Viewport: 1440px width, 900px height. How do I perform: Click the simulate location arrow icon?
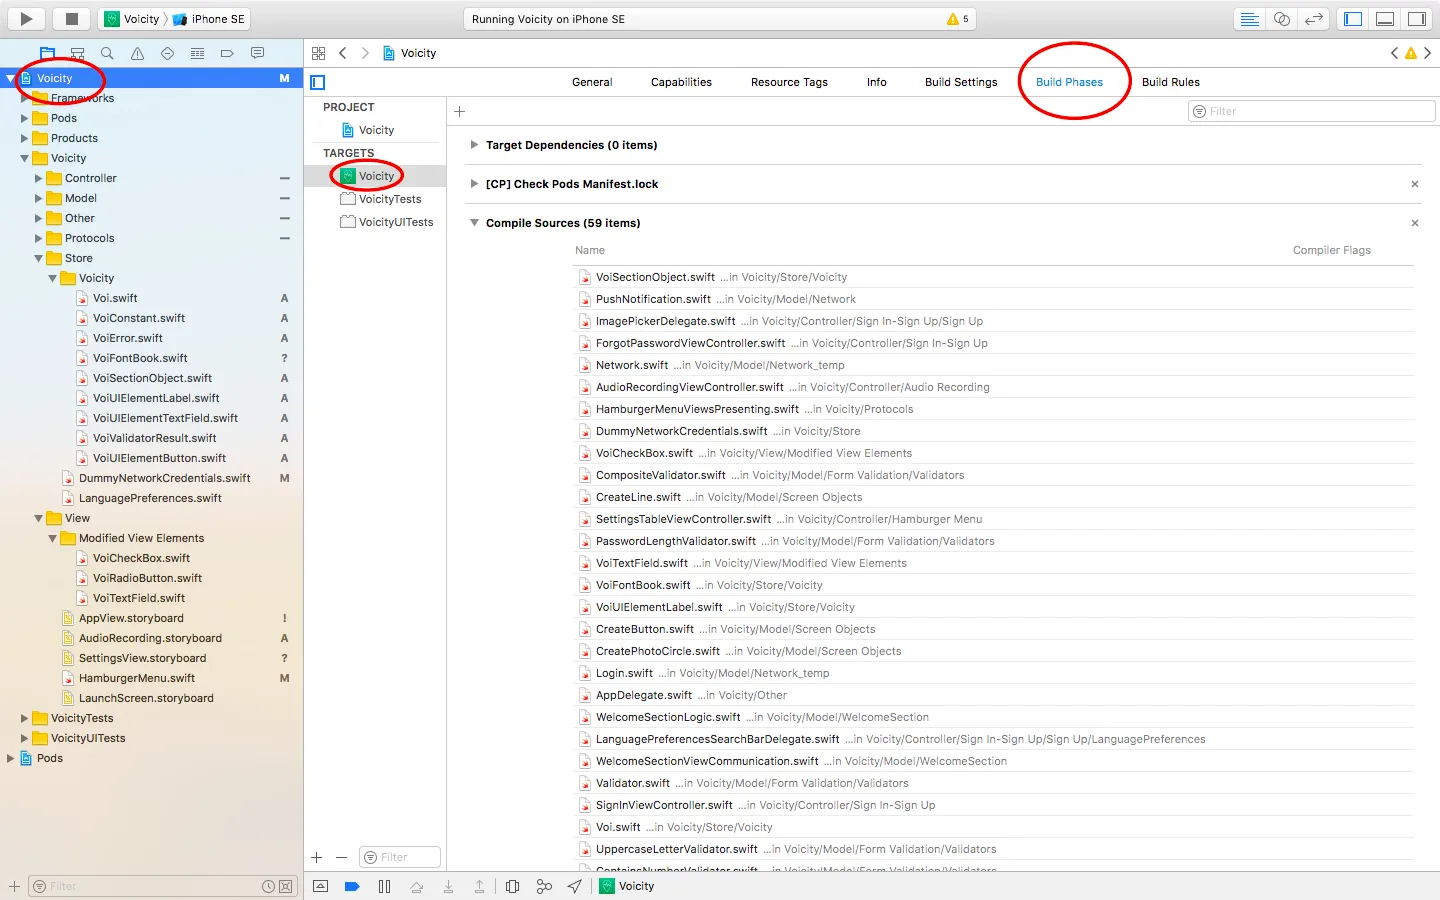point(574,886)
